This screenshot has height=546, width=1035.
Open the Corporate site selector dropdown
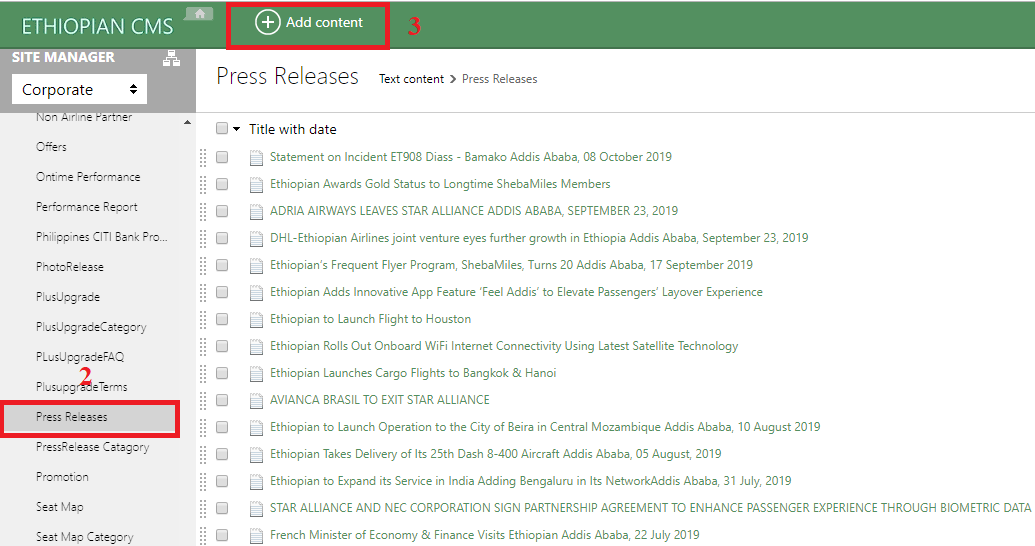point(79,89)
